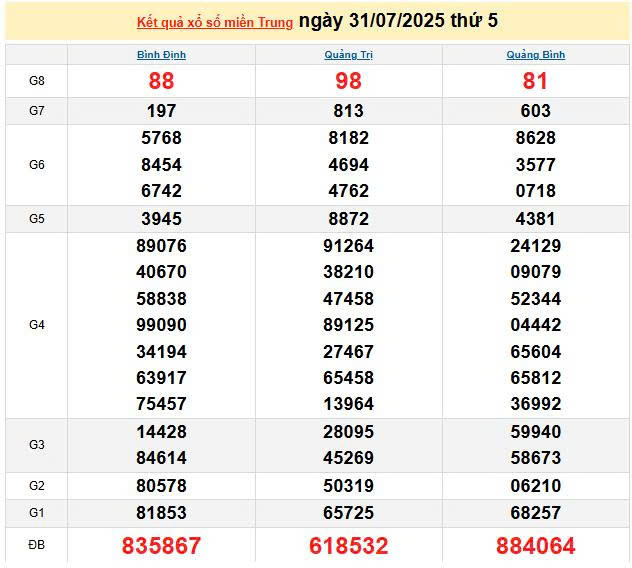Select G5 number 8872
The height and width of the screenshot is (568, 632).
point(349,219)
